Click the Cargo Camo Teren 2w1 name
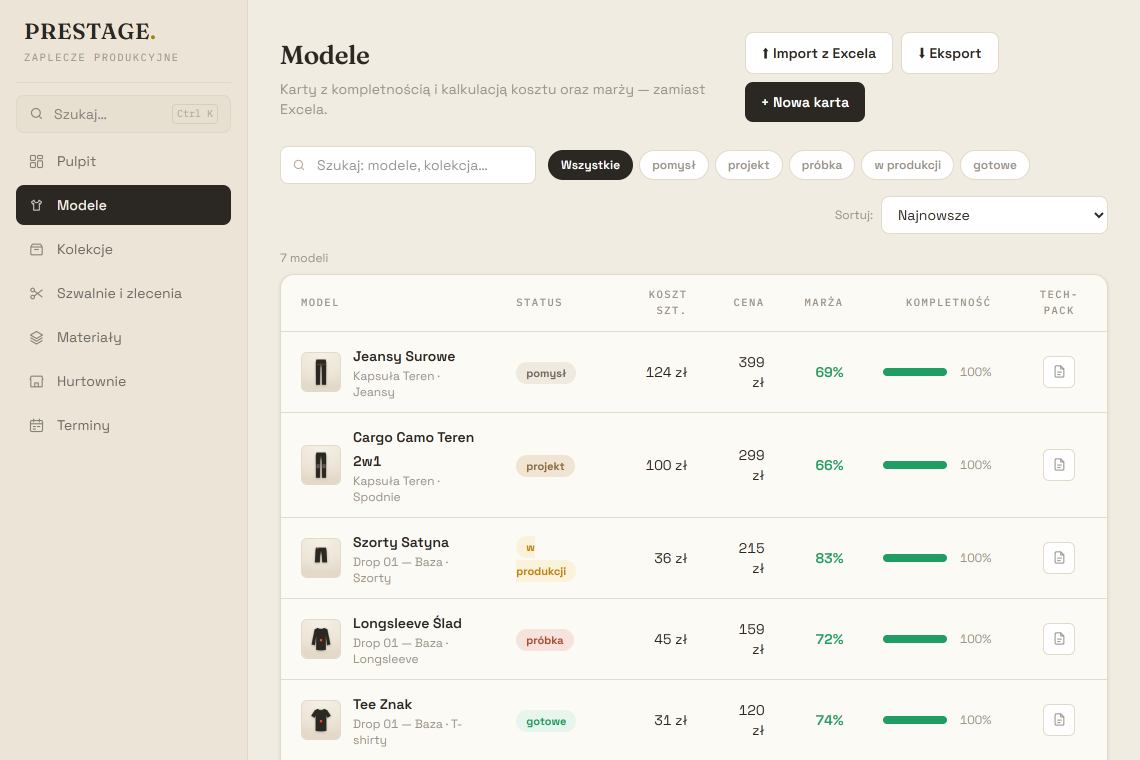This screenshot has height=760, width=1140. pyautogui.click(x=413, y=449)
